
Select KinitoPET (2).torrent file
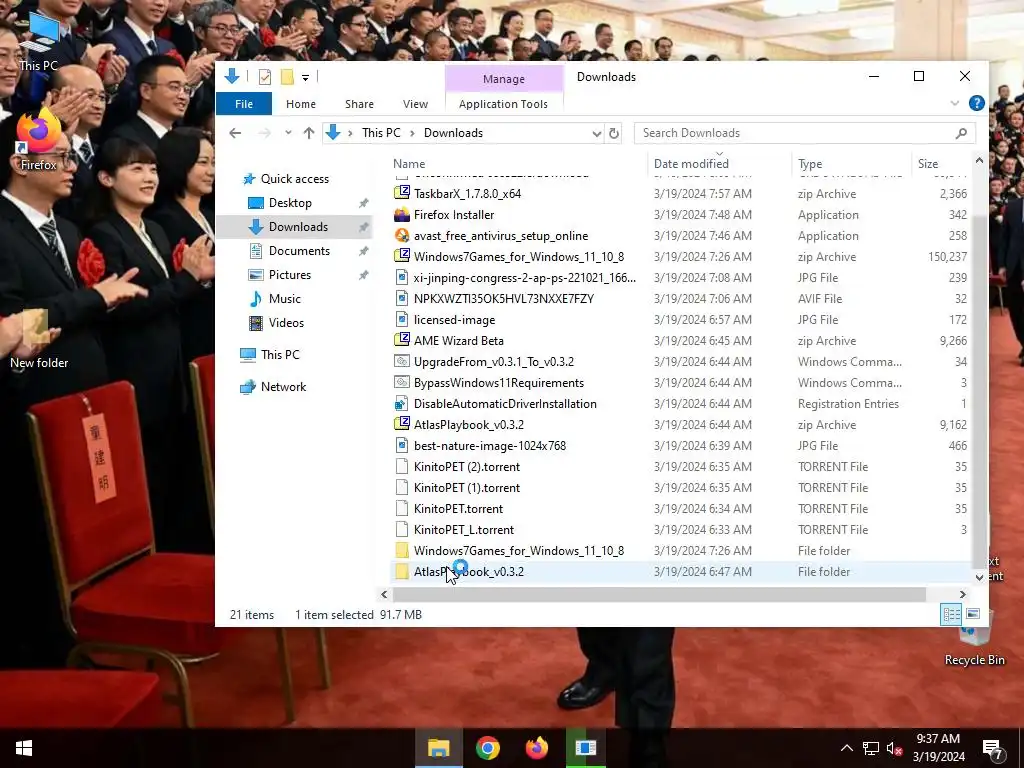pyautogui.click(x=680, y=467)
